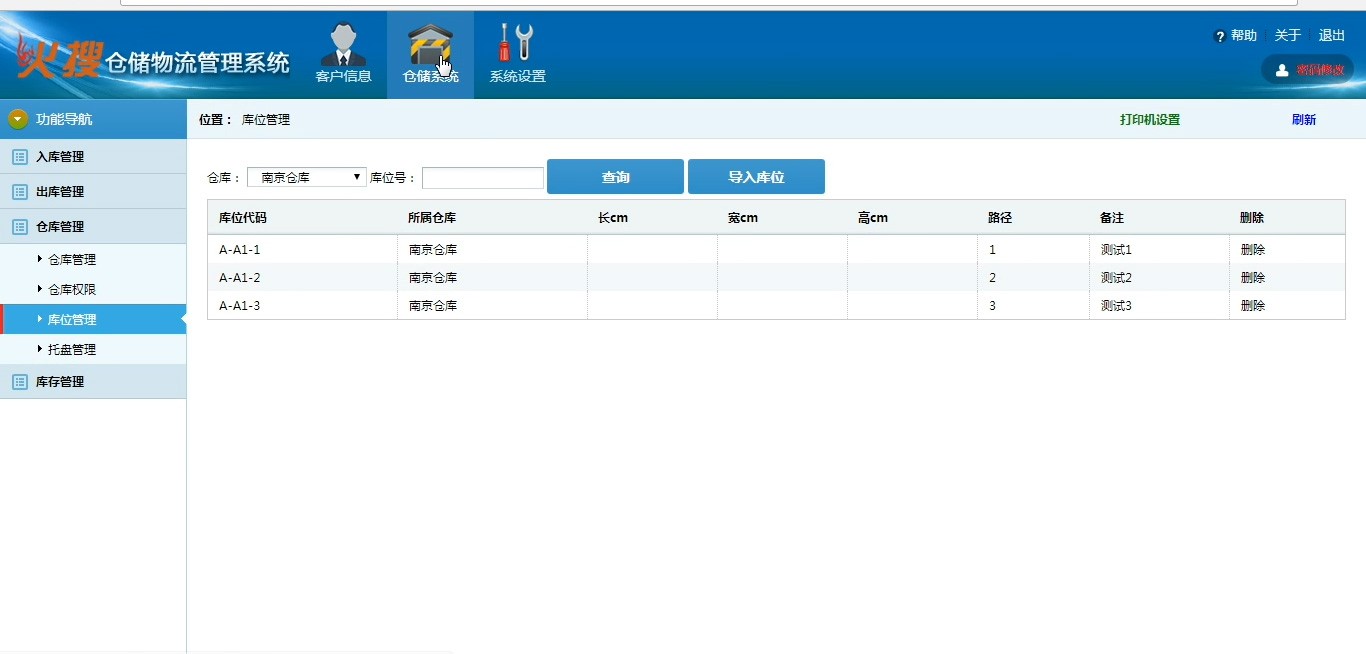Click the list icon beside 库存管理
Viewport: 1366px width, 654px height.
[19, 382]
